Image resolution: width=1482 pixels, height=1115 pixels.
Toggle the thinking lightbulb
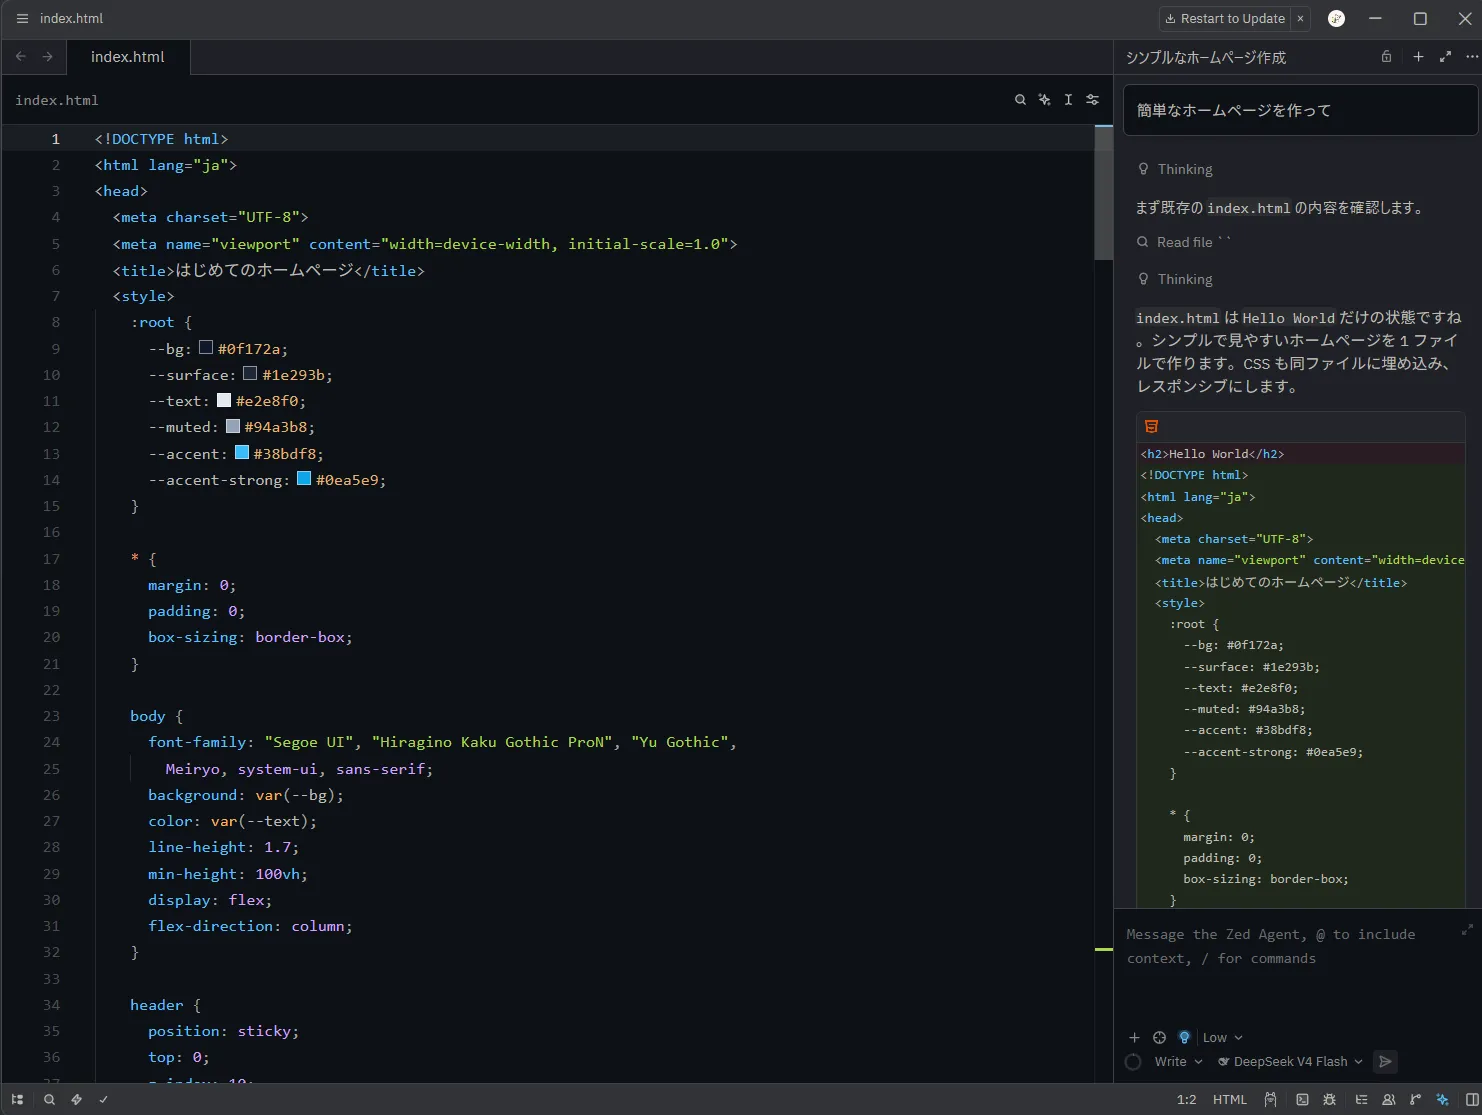(x=1184, y=1037)
